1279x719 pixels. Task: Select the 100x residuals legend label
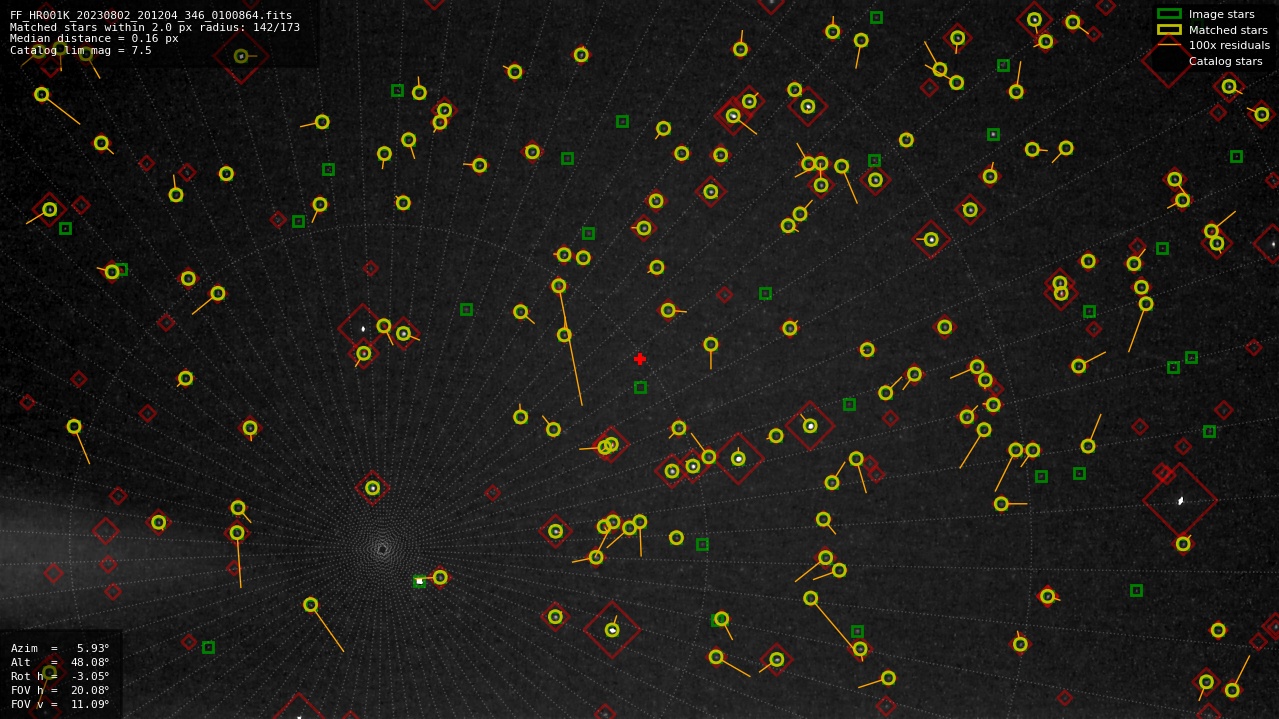(x=1229, y=45)
